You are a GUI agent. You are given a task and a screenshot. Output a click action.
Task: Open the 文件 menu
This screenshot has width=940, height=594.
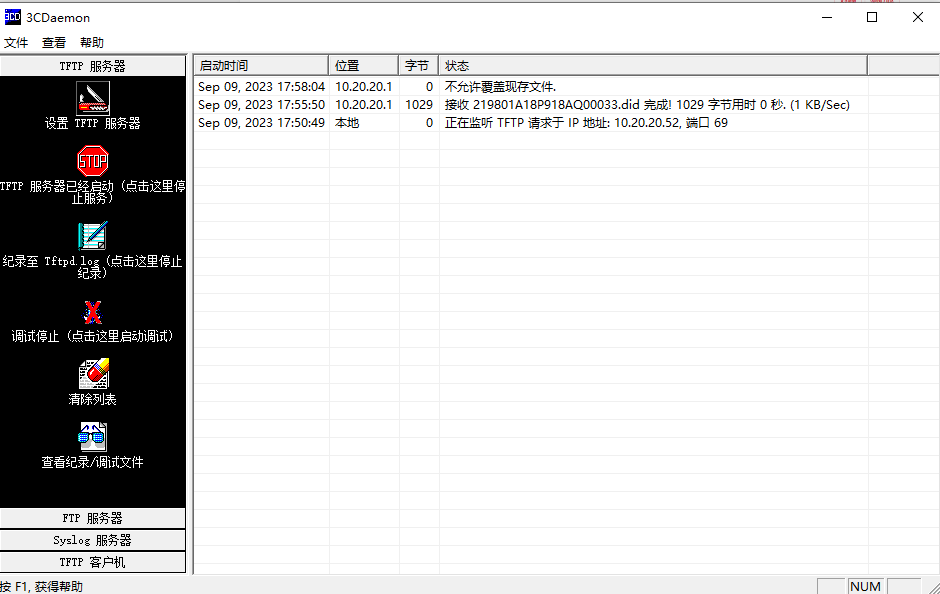click(16, 43)
